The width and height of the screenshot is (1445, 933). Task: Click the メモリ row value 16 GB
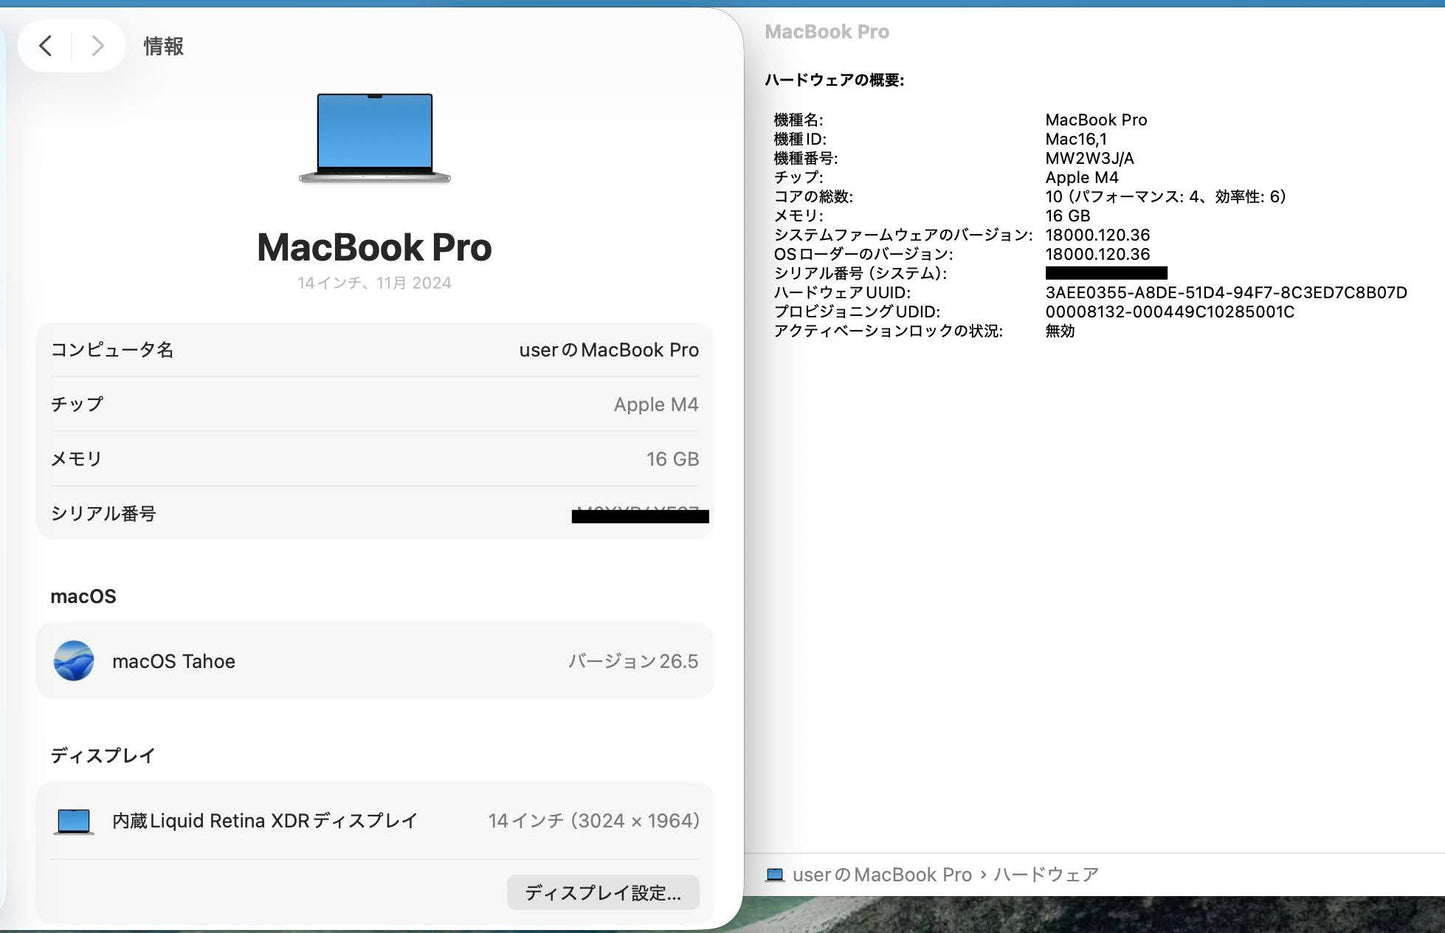(x=672, y=459)
